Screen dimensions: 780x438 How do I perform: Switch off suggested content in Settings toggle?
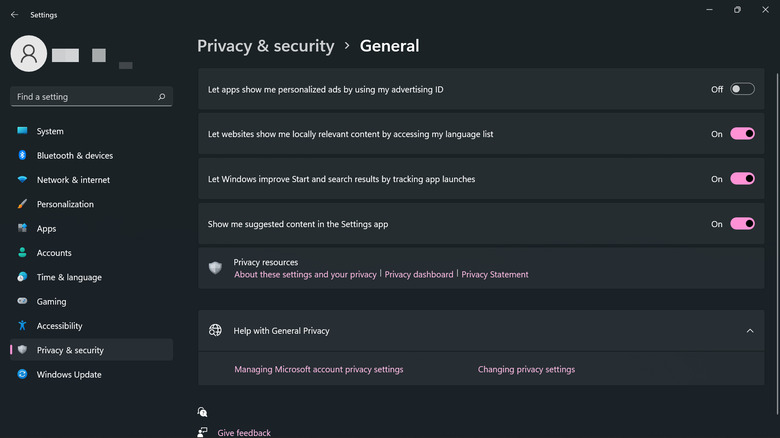742,224
